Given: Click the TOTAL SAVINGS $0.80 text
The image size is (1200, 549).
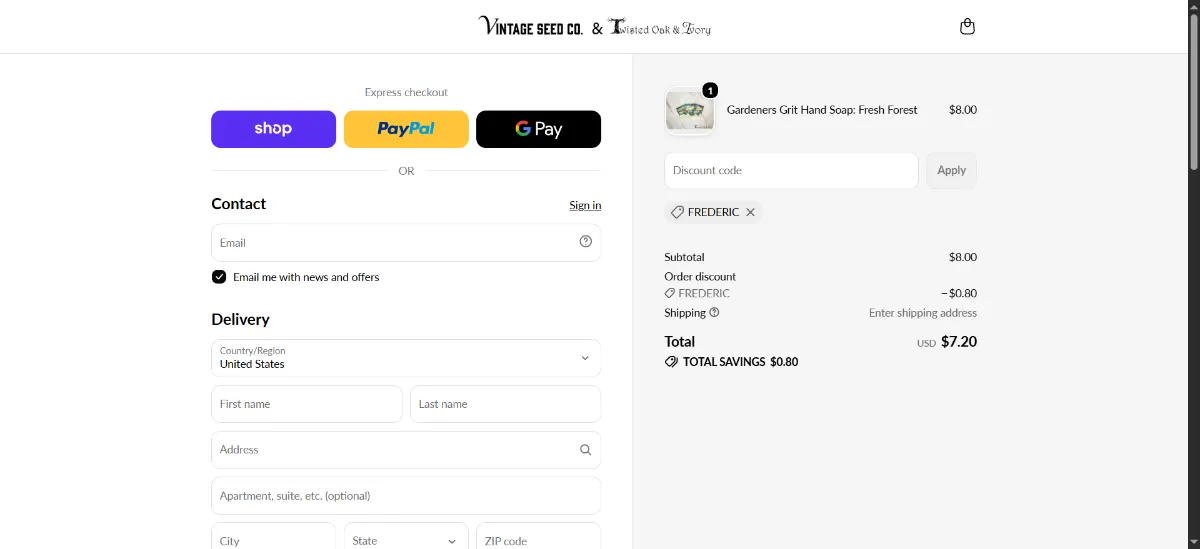Looking at the screenshot, I should click(740, 362).
